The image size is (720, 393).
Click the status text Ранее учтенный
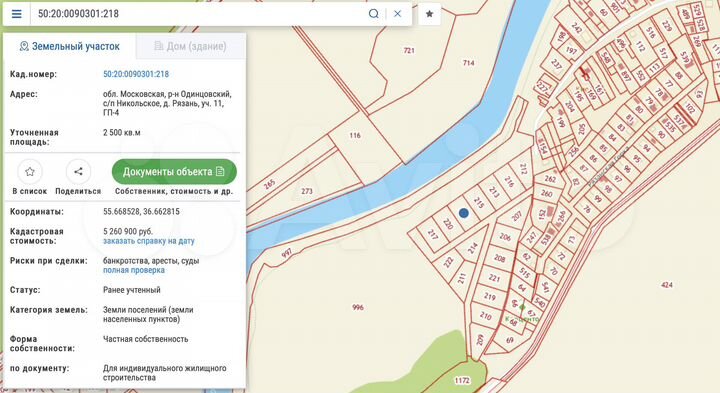[x=132, y=290]
